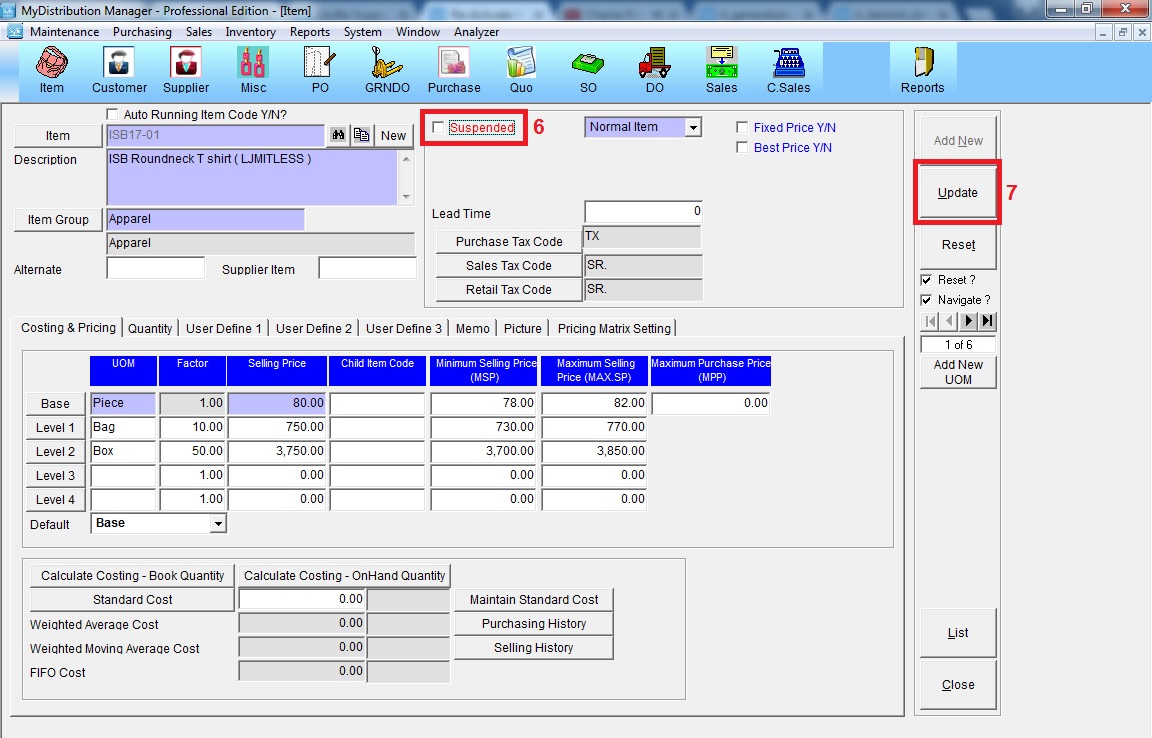Open the Default UOM Base dropdown
The height and width of the screenshot is (738, 1152).
(x=218, y=524)
